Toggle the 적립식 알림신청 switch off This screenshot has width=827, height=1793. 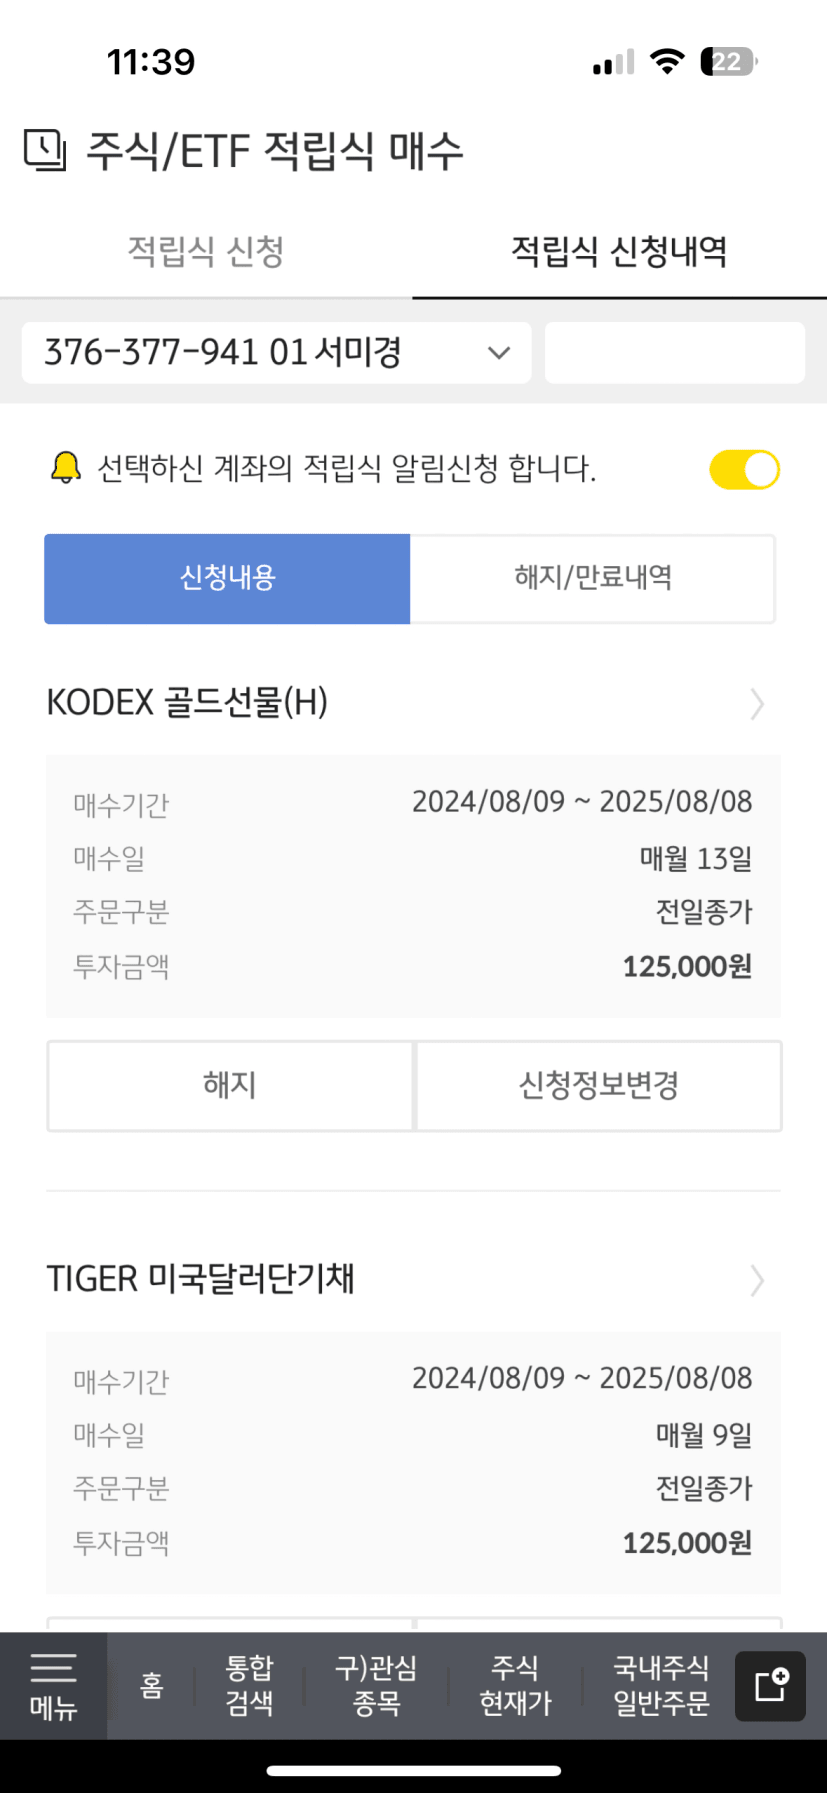click(744, 469)
